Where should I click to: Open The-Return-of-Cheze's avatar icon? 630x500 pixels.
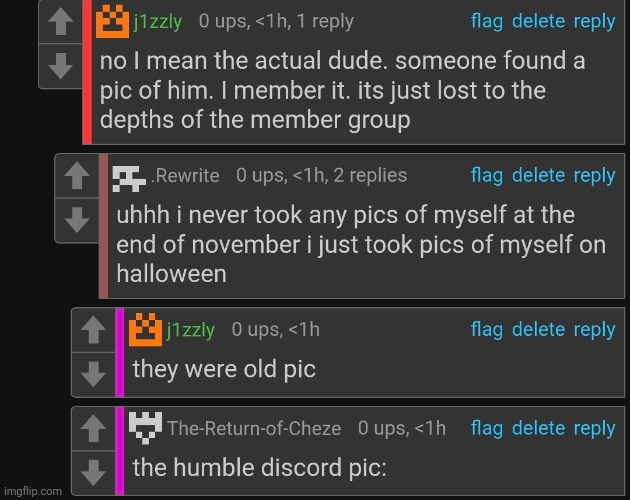pyautogui.click(x=145, y=428)
